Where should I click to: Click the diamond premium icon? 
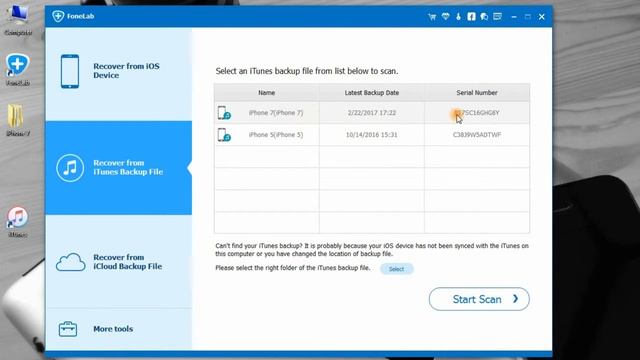pyautogui.click(x=445, y=16)
